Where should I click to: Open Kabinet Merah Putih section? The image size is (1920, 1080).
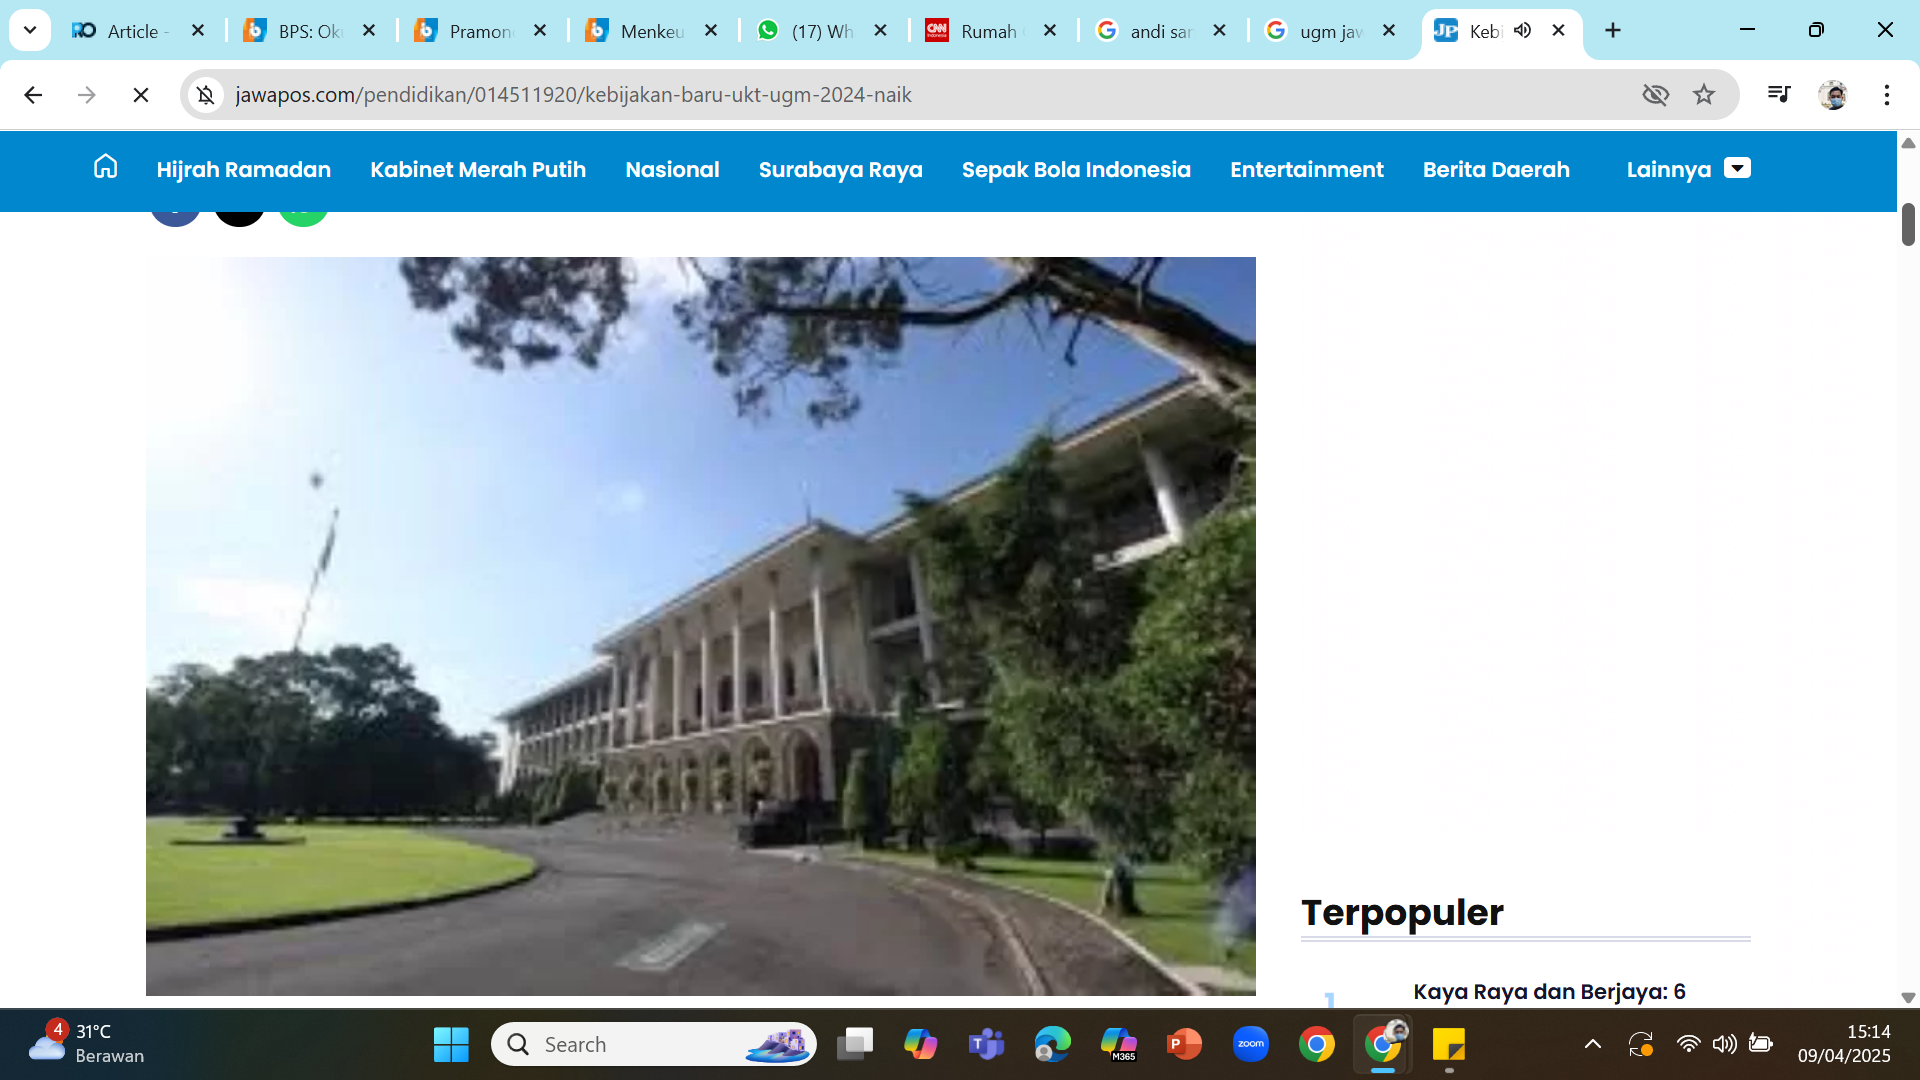pos(478,170)
